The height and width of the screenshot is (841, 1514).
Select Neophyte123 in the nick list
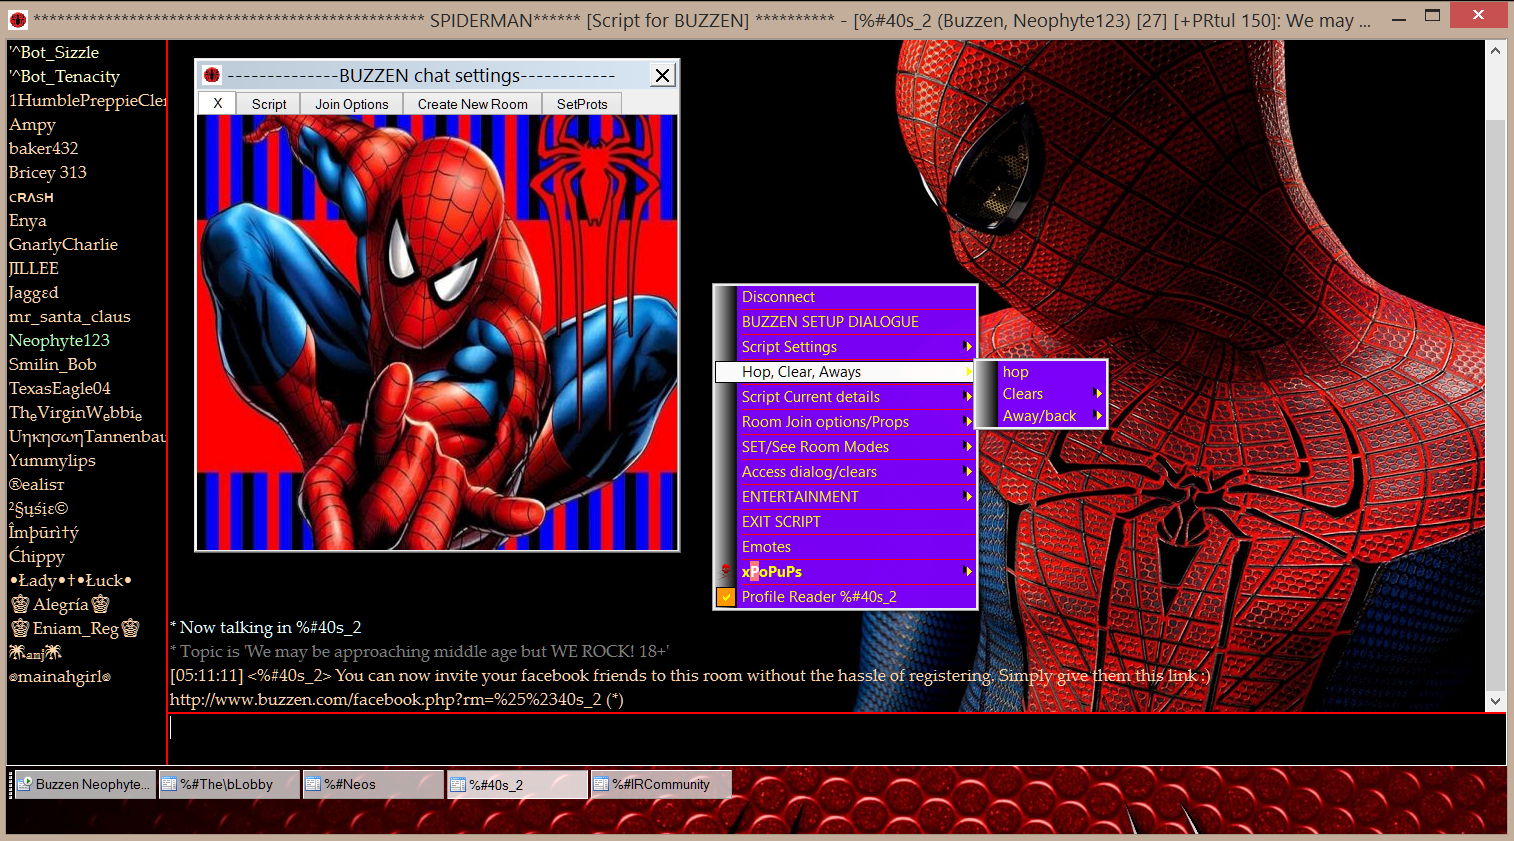tap(59, 340)
